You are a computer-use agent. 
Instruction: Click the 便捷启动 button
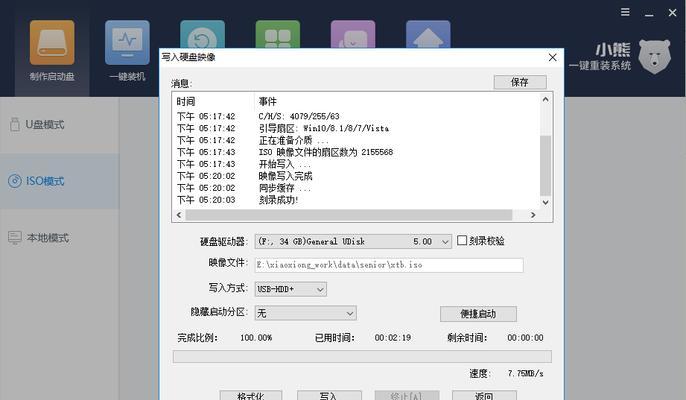(x=478, y=313)
